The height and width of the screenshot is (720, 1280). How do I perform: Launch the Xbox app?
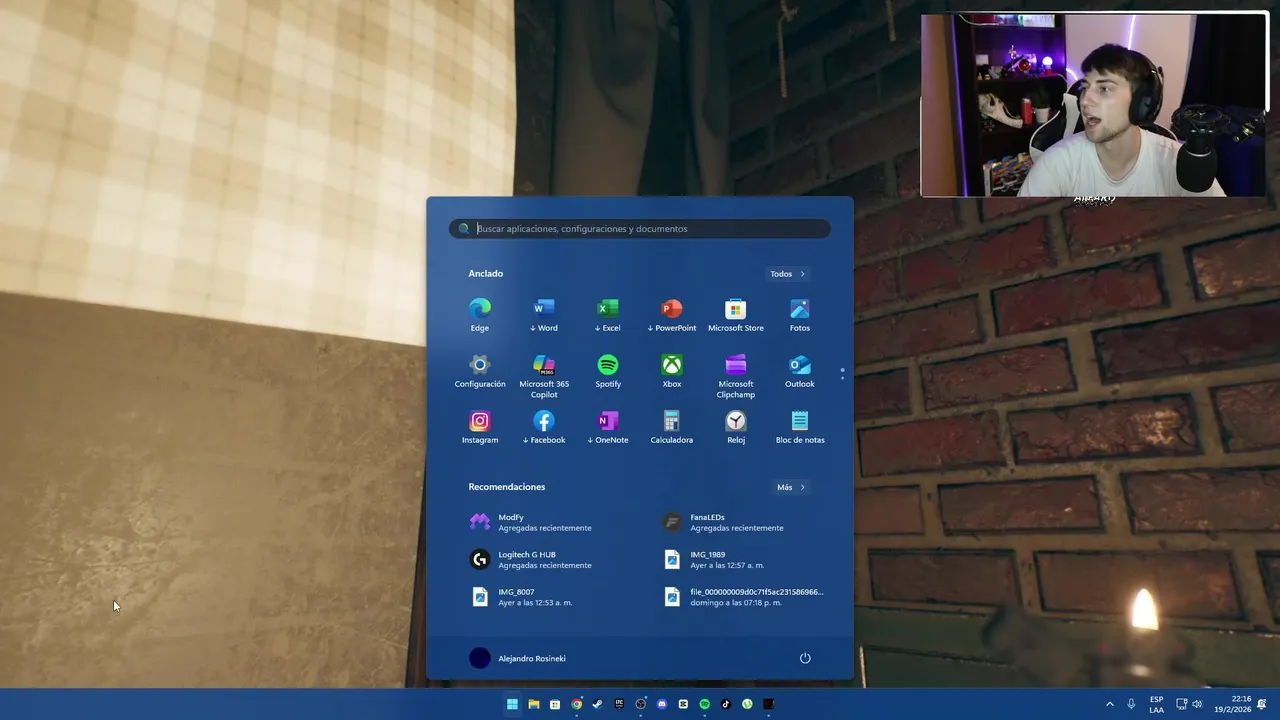672,371
